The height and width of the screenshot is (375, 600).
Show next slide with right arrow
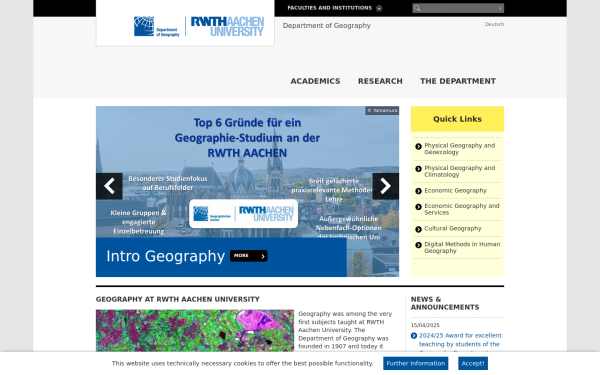385,186
